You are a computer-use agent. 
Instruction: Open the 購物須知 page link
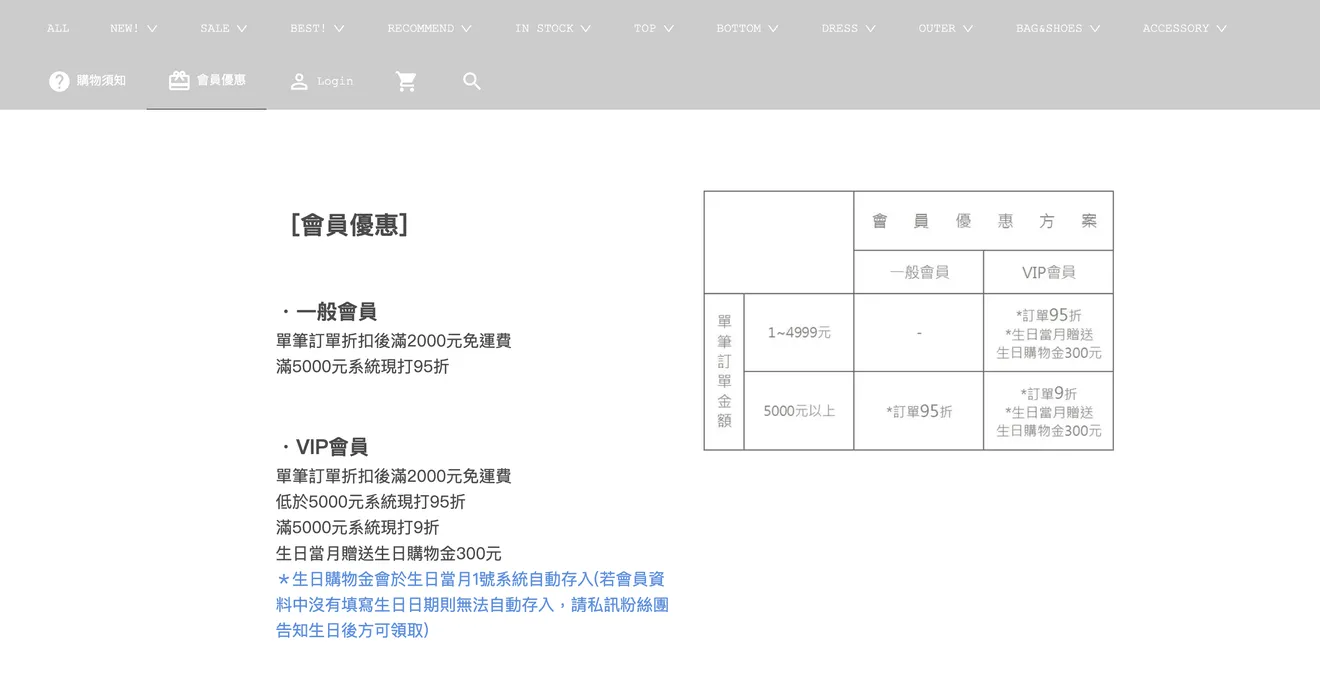tap(101, 81)
